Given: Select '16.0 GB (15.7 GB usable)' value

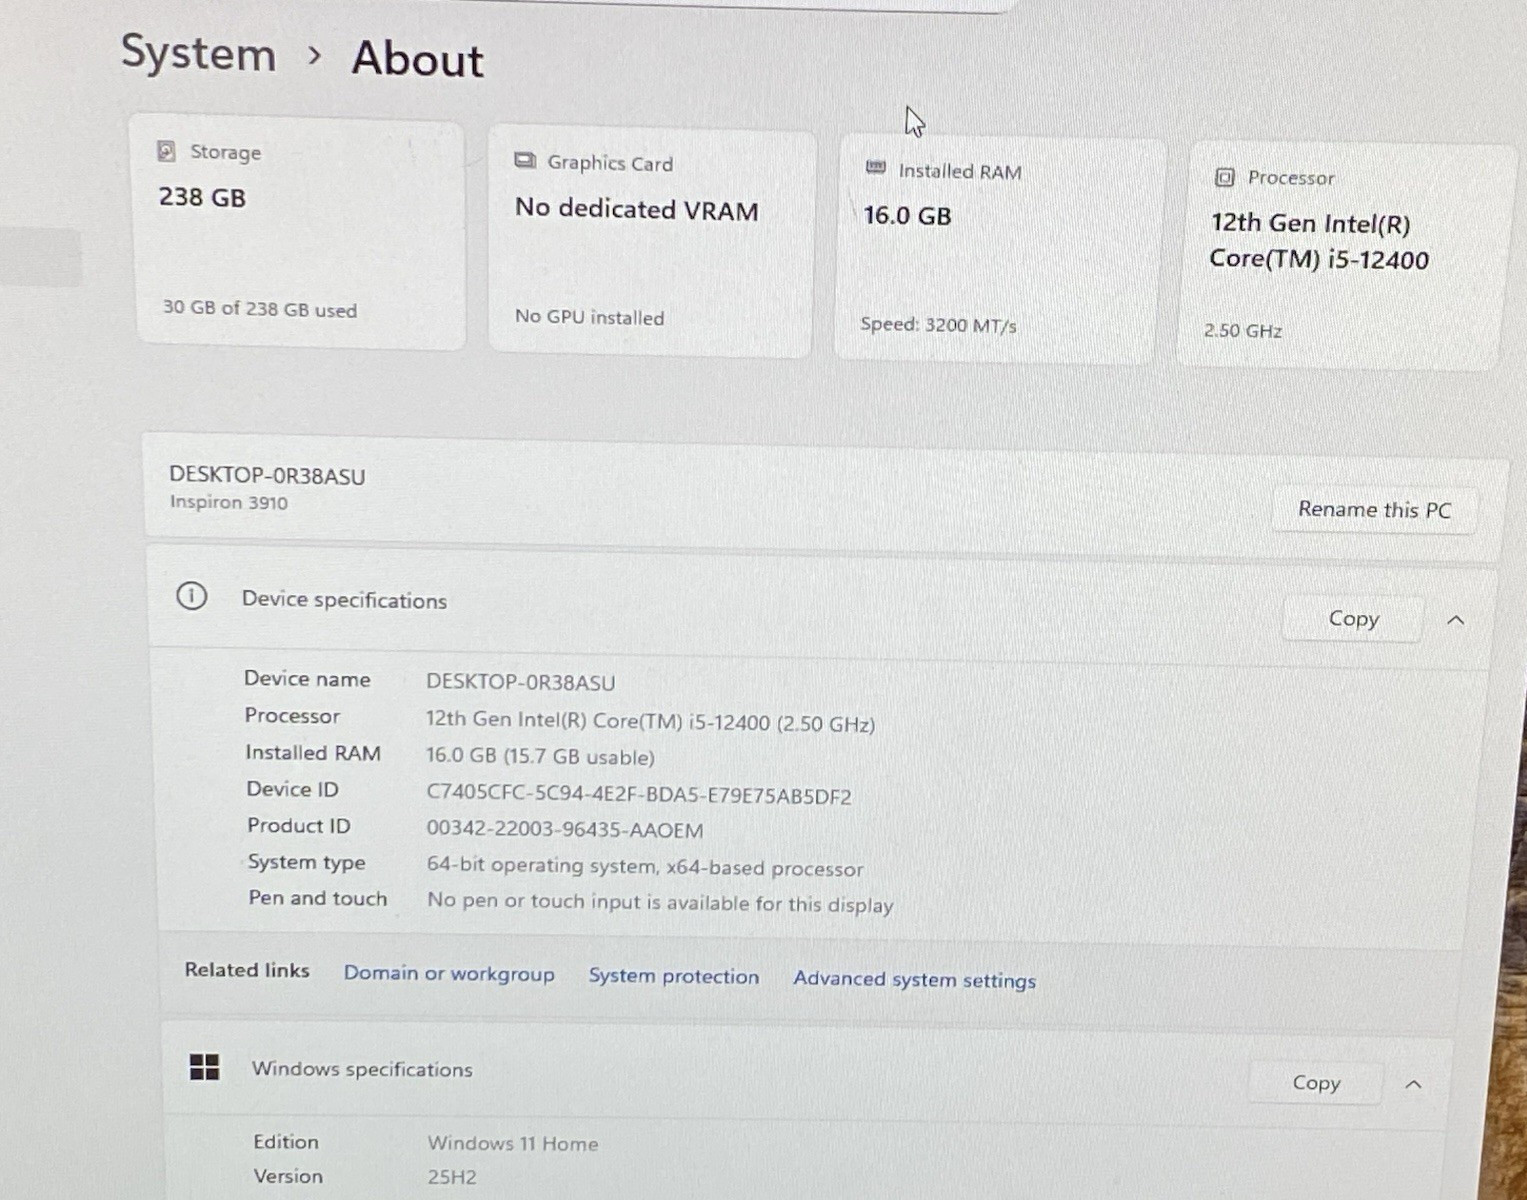Looking at the screenshot, I should point(540,757).
